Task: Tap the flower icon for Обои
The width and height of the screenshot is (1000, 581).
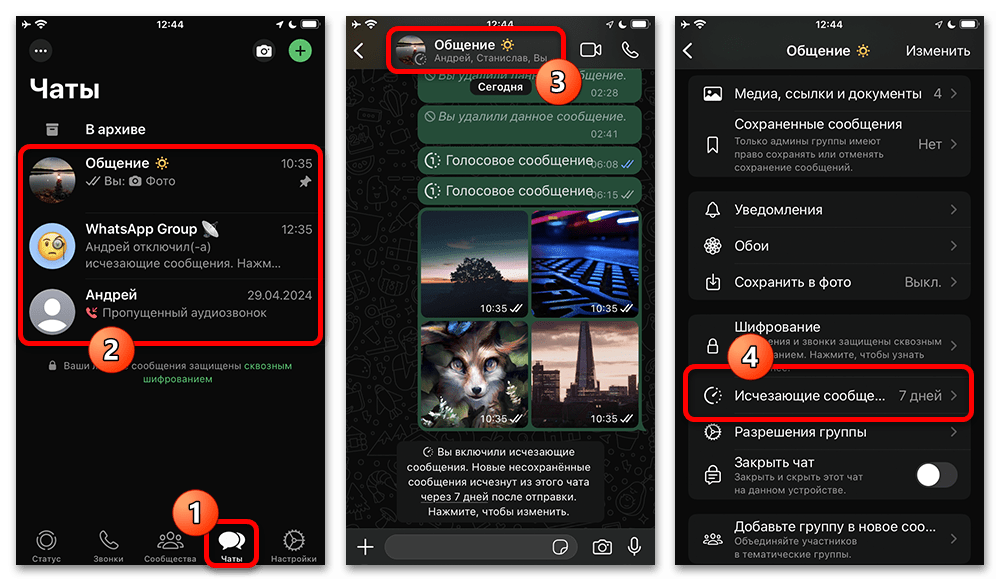Action: [x=712, y=246]
